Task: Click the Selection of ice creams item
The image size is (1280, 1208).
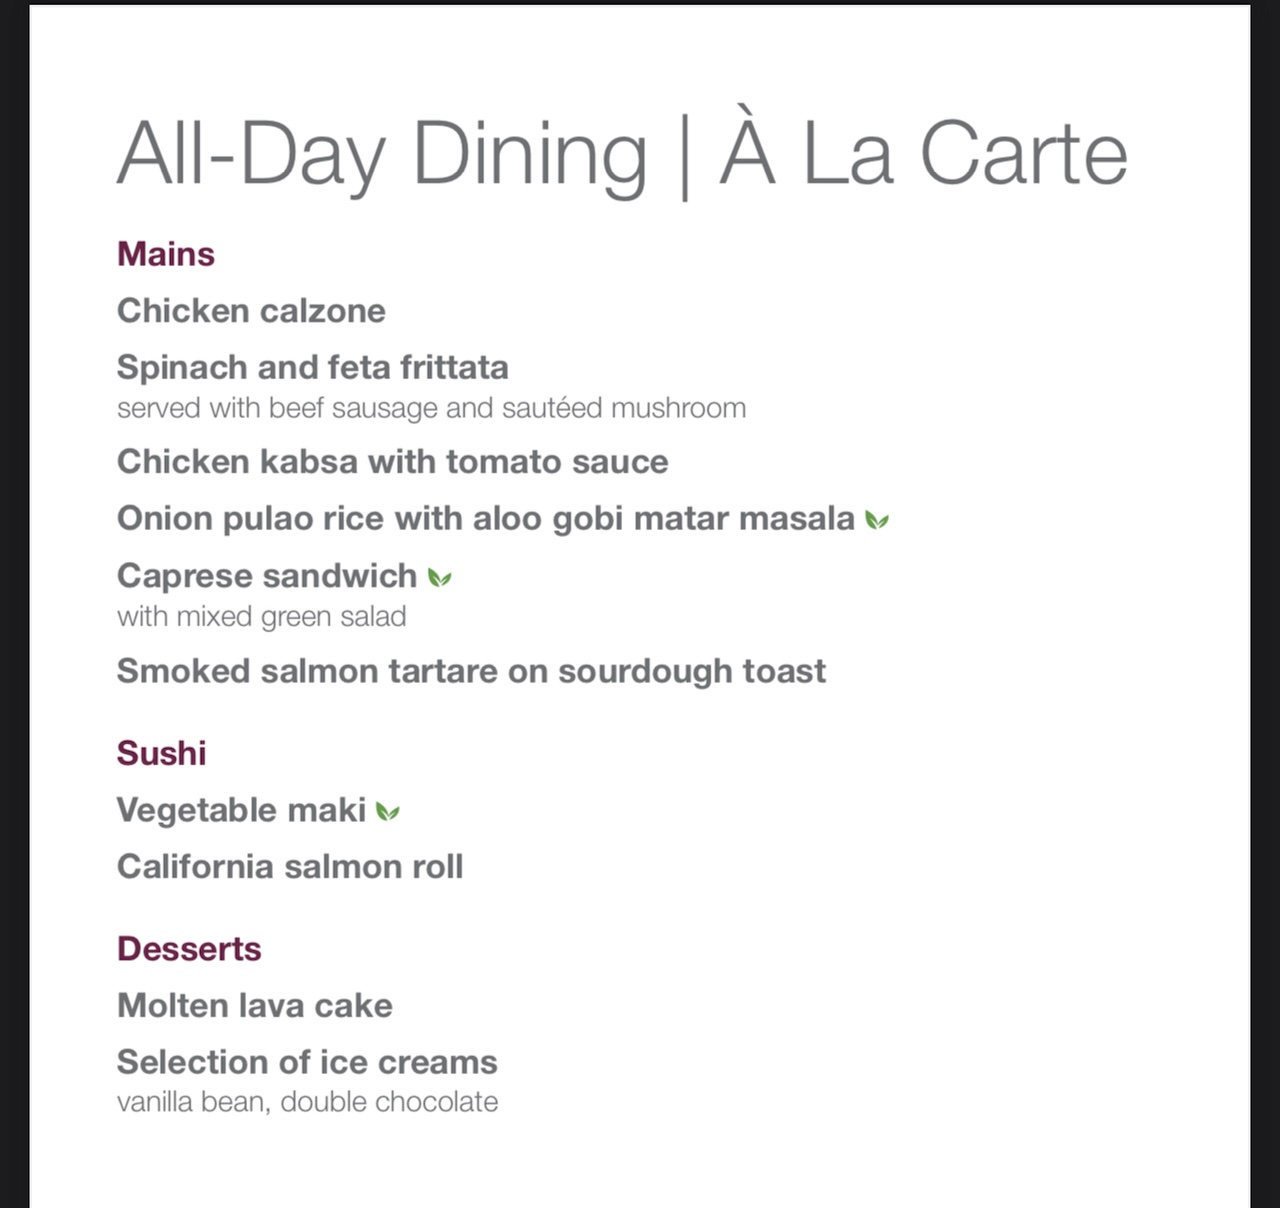Action: pos(307,1062)
